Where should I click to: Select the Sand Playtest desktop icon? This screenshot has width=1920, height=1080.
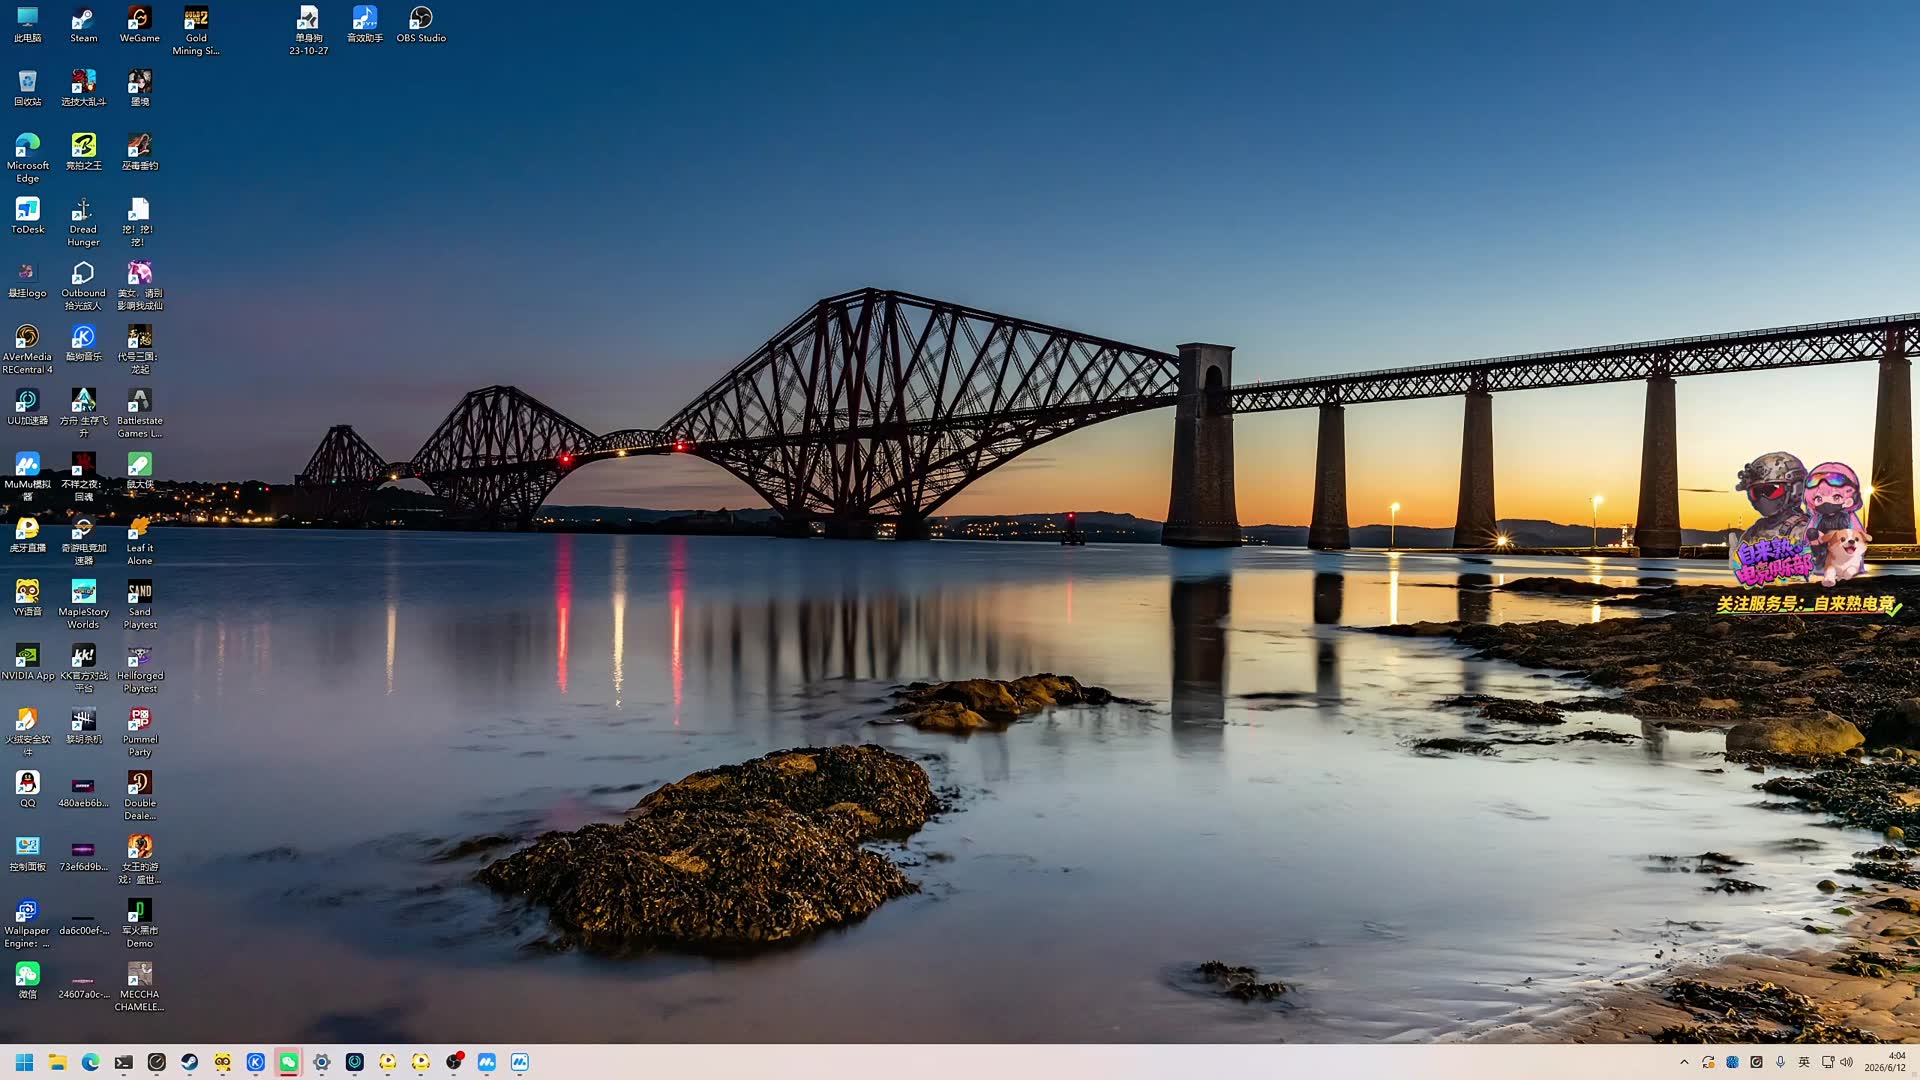139,604
